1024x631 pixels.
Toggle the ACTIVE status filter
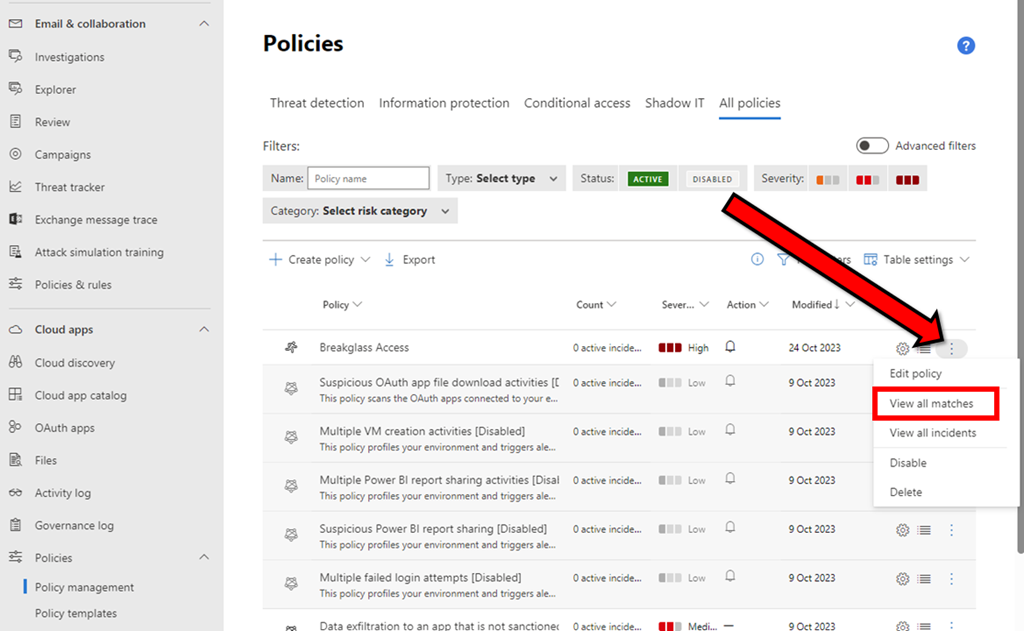tap(647, 179)
